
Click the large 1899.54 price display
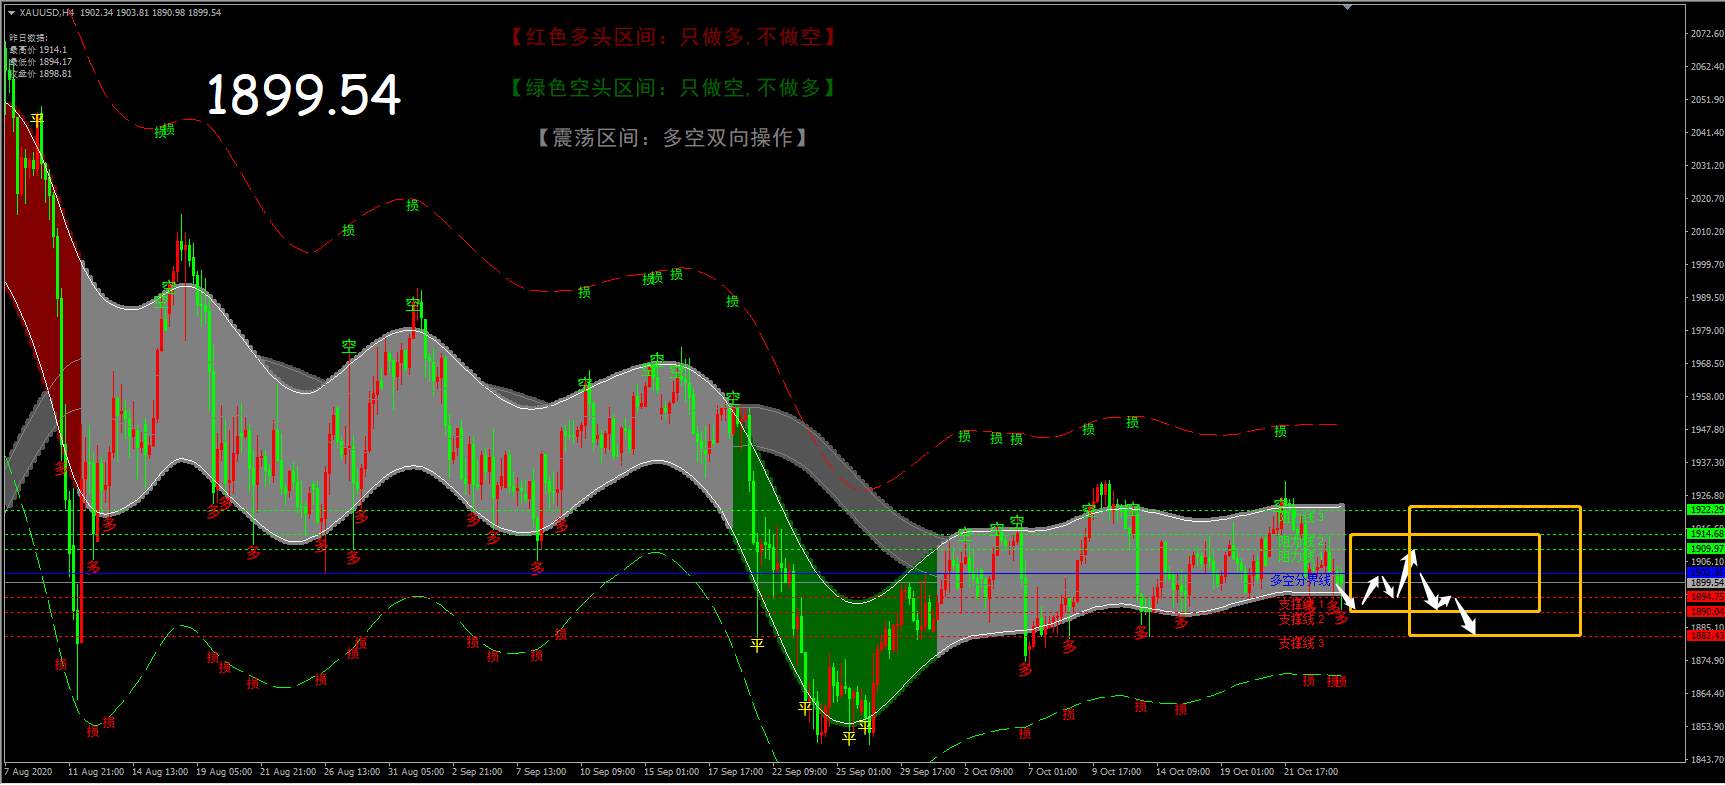(303, 95)
